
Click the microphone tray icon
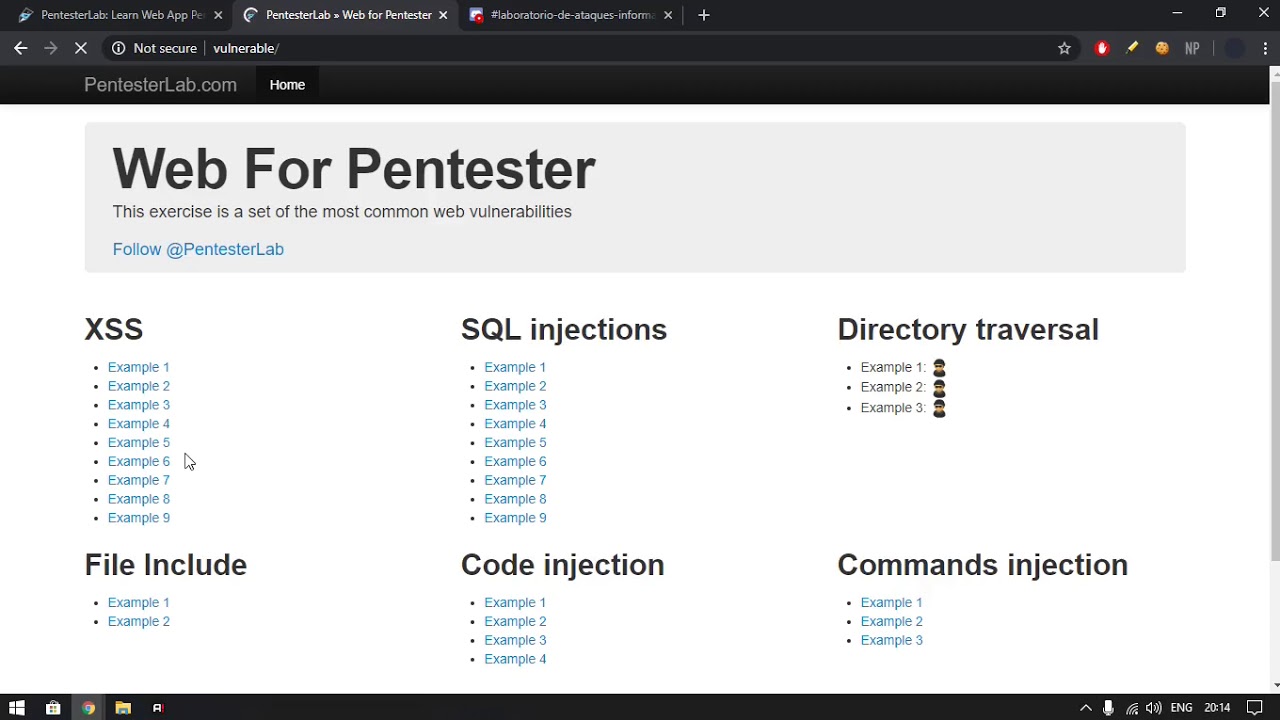[1108, 708]
